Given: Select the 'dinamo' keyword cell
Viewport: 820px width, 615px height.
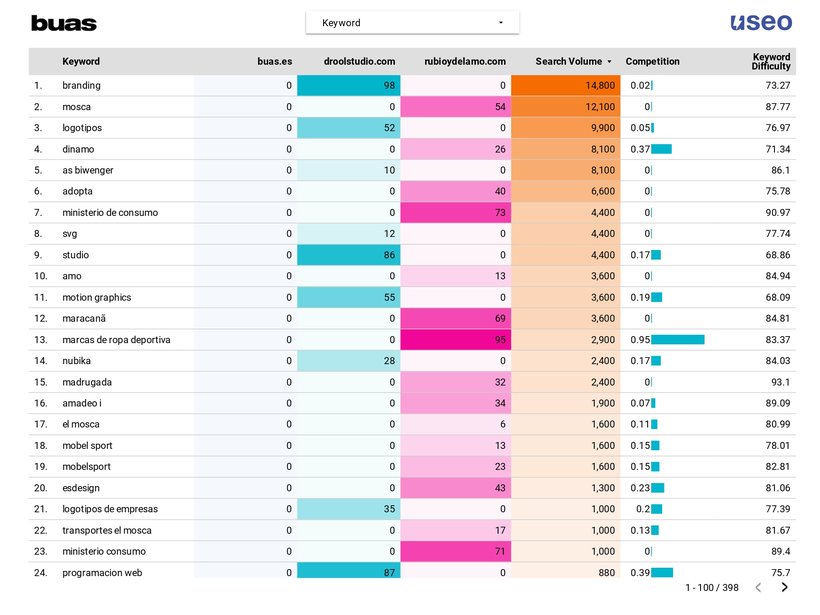Looking at the screenshot, I should tap(78, 149).
